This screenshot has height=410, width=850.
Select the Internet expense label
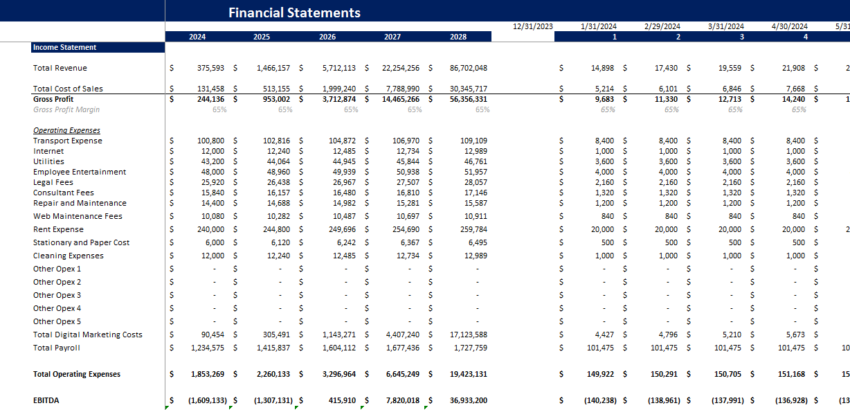(x=48, y=151)
